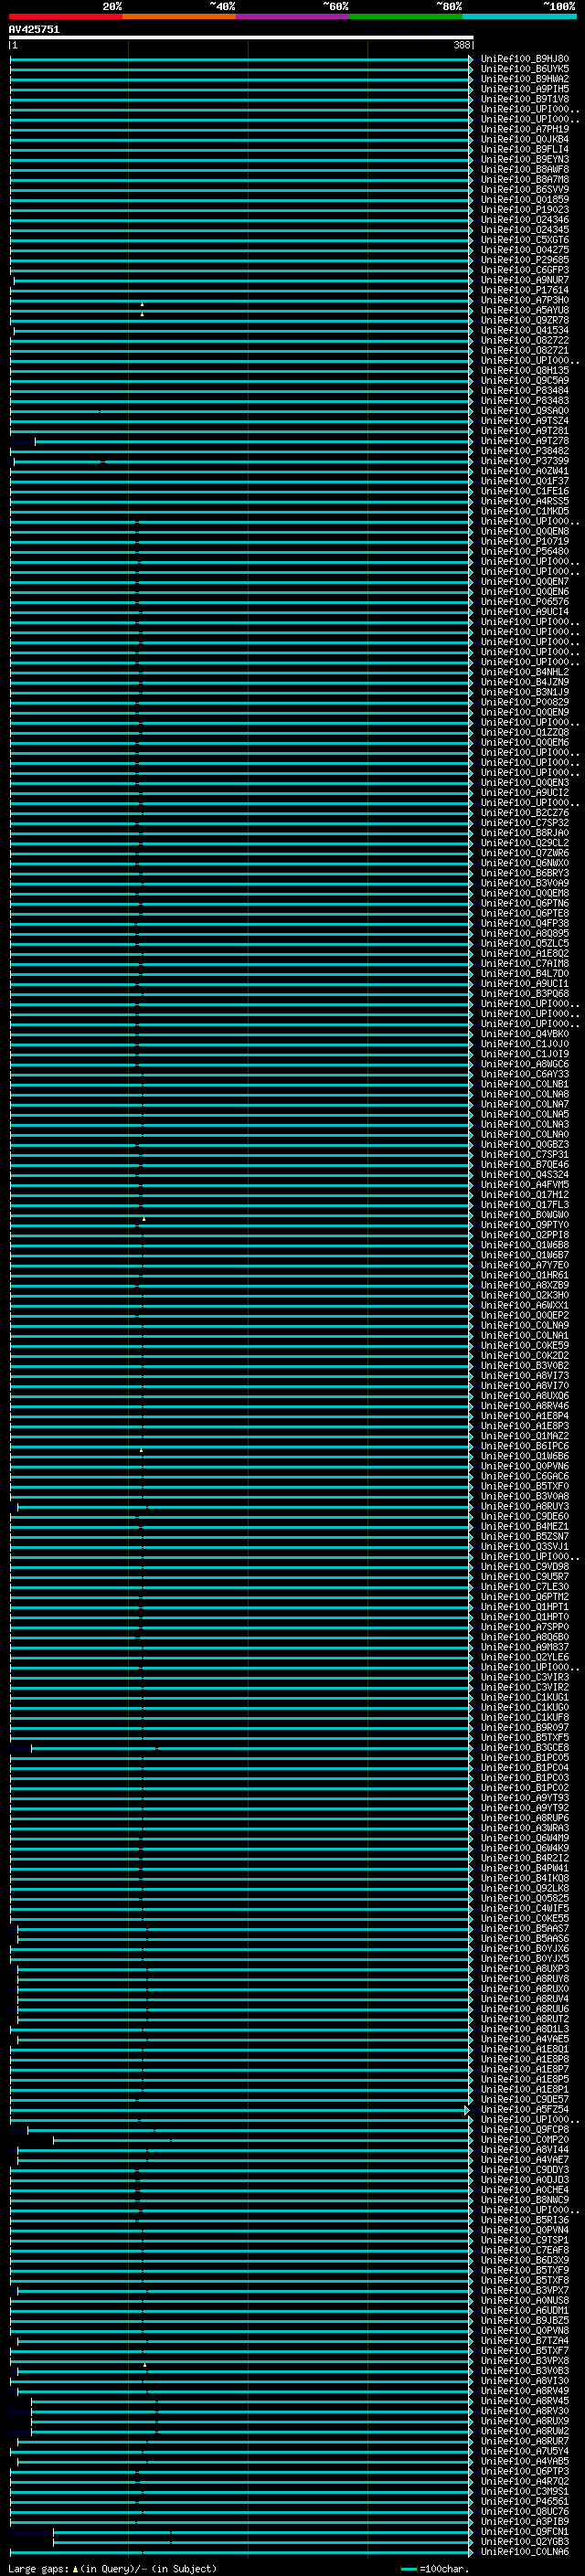Select the query name AV425751
Viewport: 585px width, 2576px height.
(34, 29)
